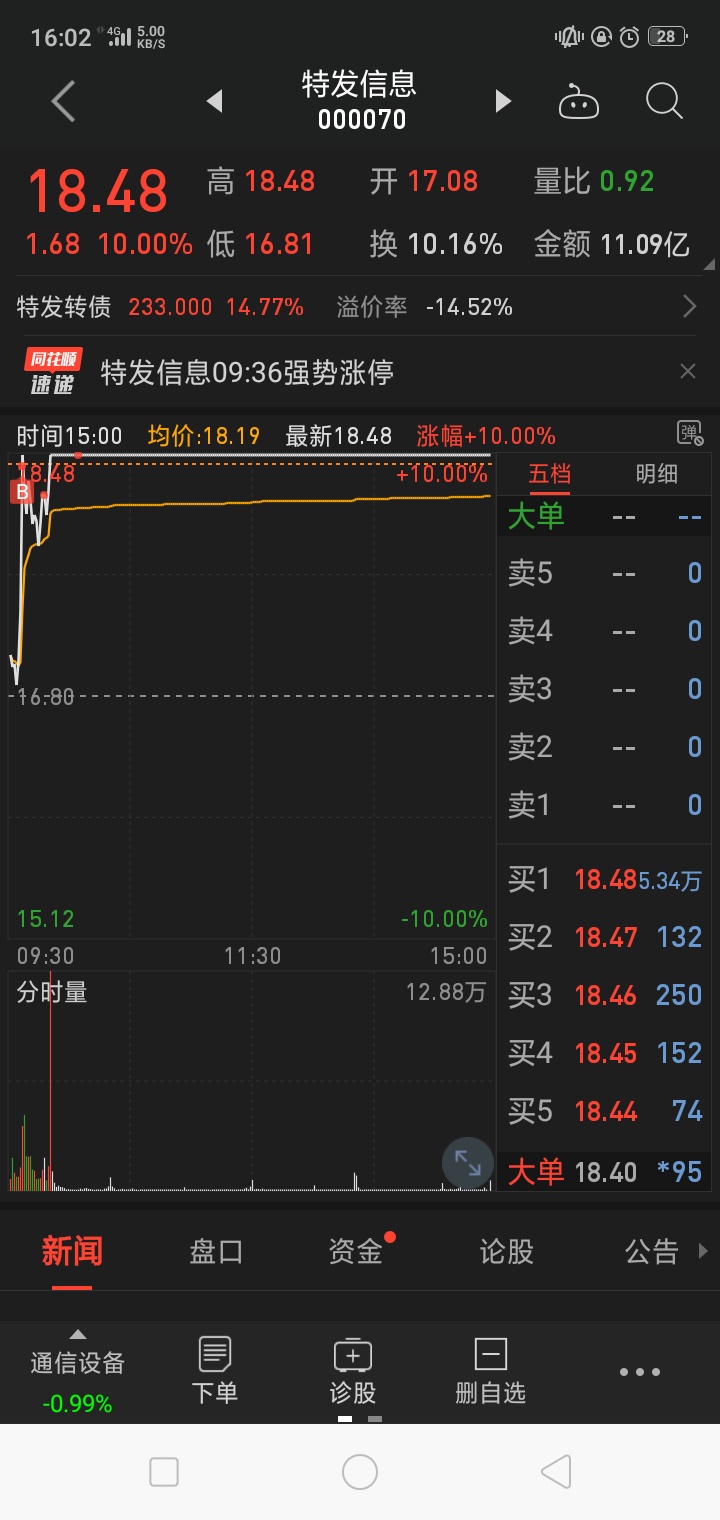Expand the 通信设备 sector panel

tap(78, 1373)
